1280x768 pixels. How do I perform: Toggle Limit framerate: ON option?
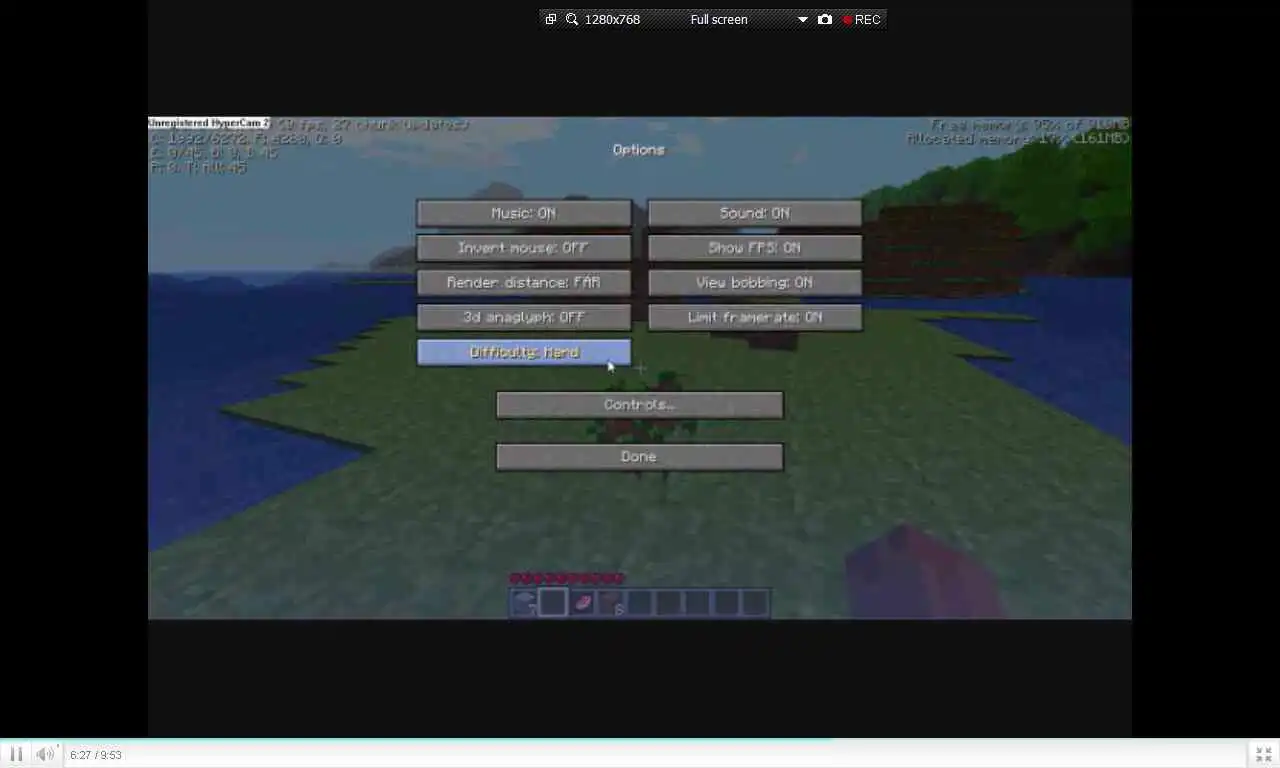click(x=755, y=317)
